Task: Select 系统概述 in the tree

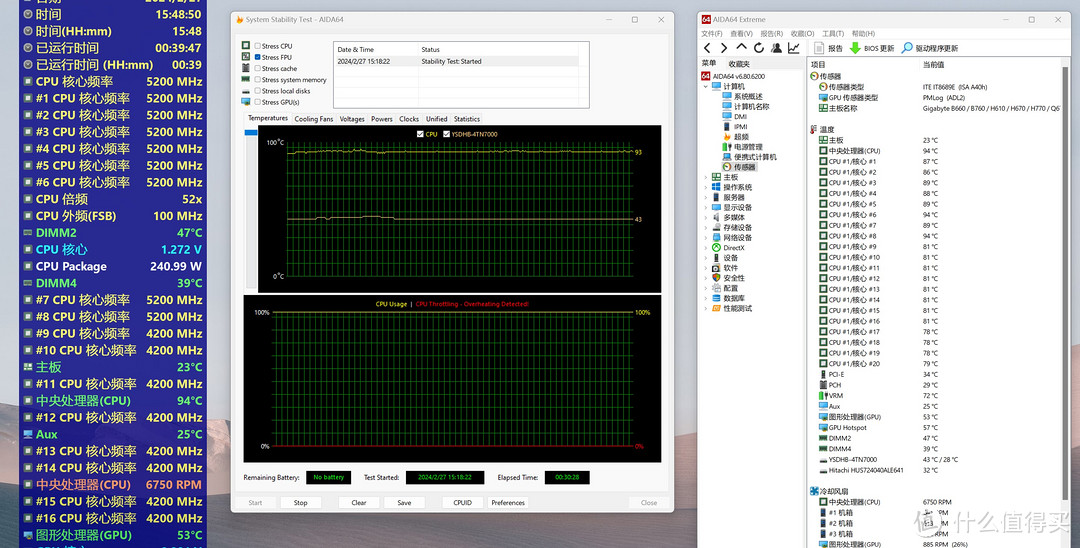Action: (742, 96)
